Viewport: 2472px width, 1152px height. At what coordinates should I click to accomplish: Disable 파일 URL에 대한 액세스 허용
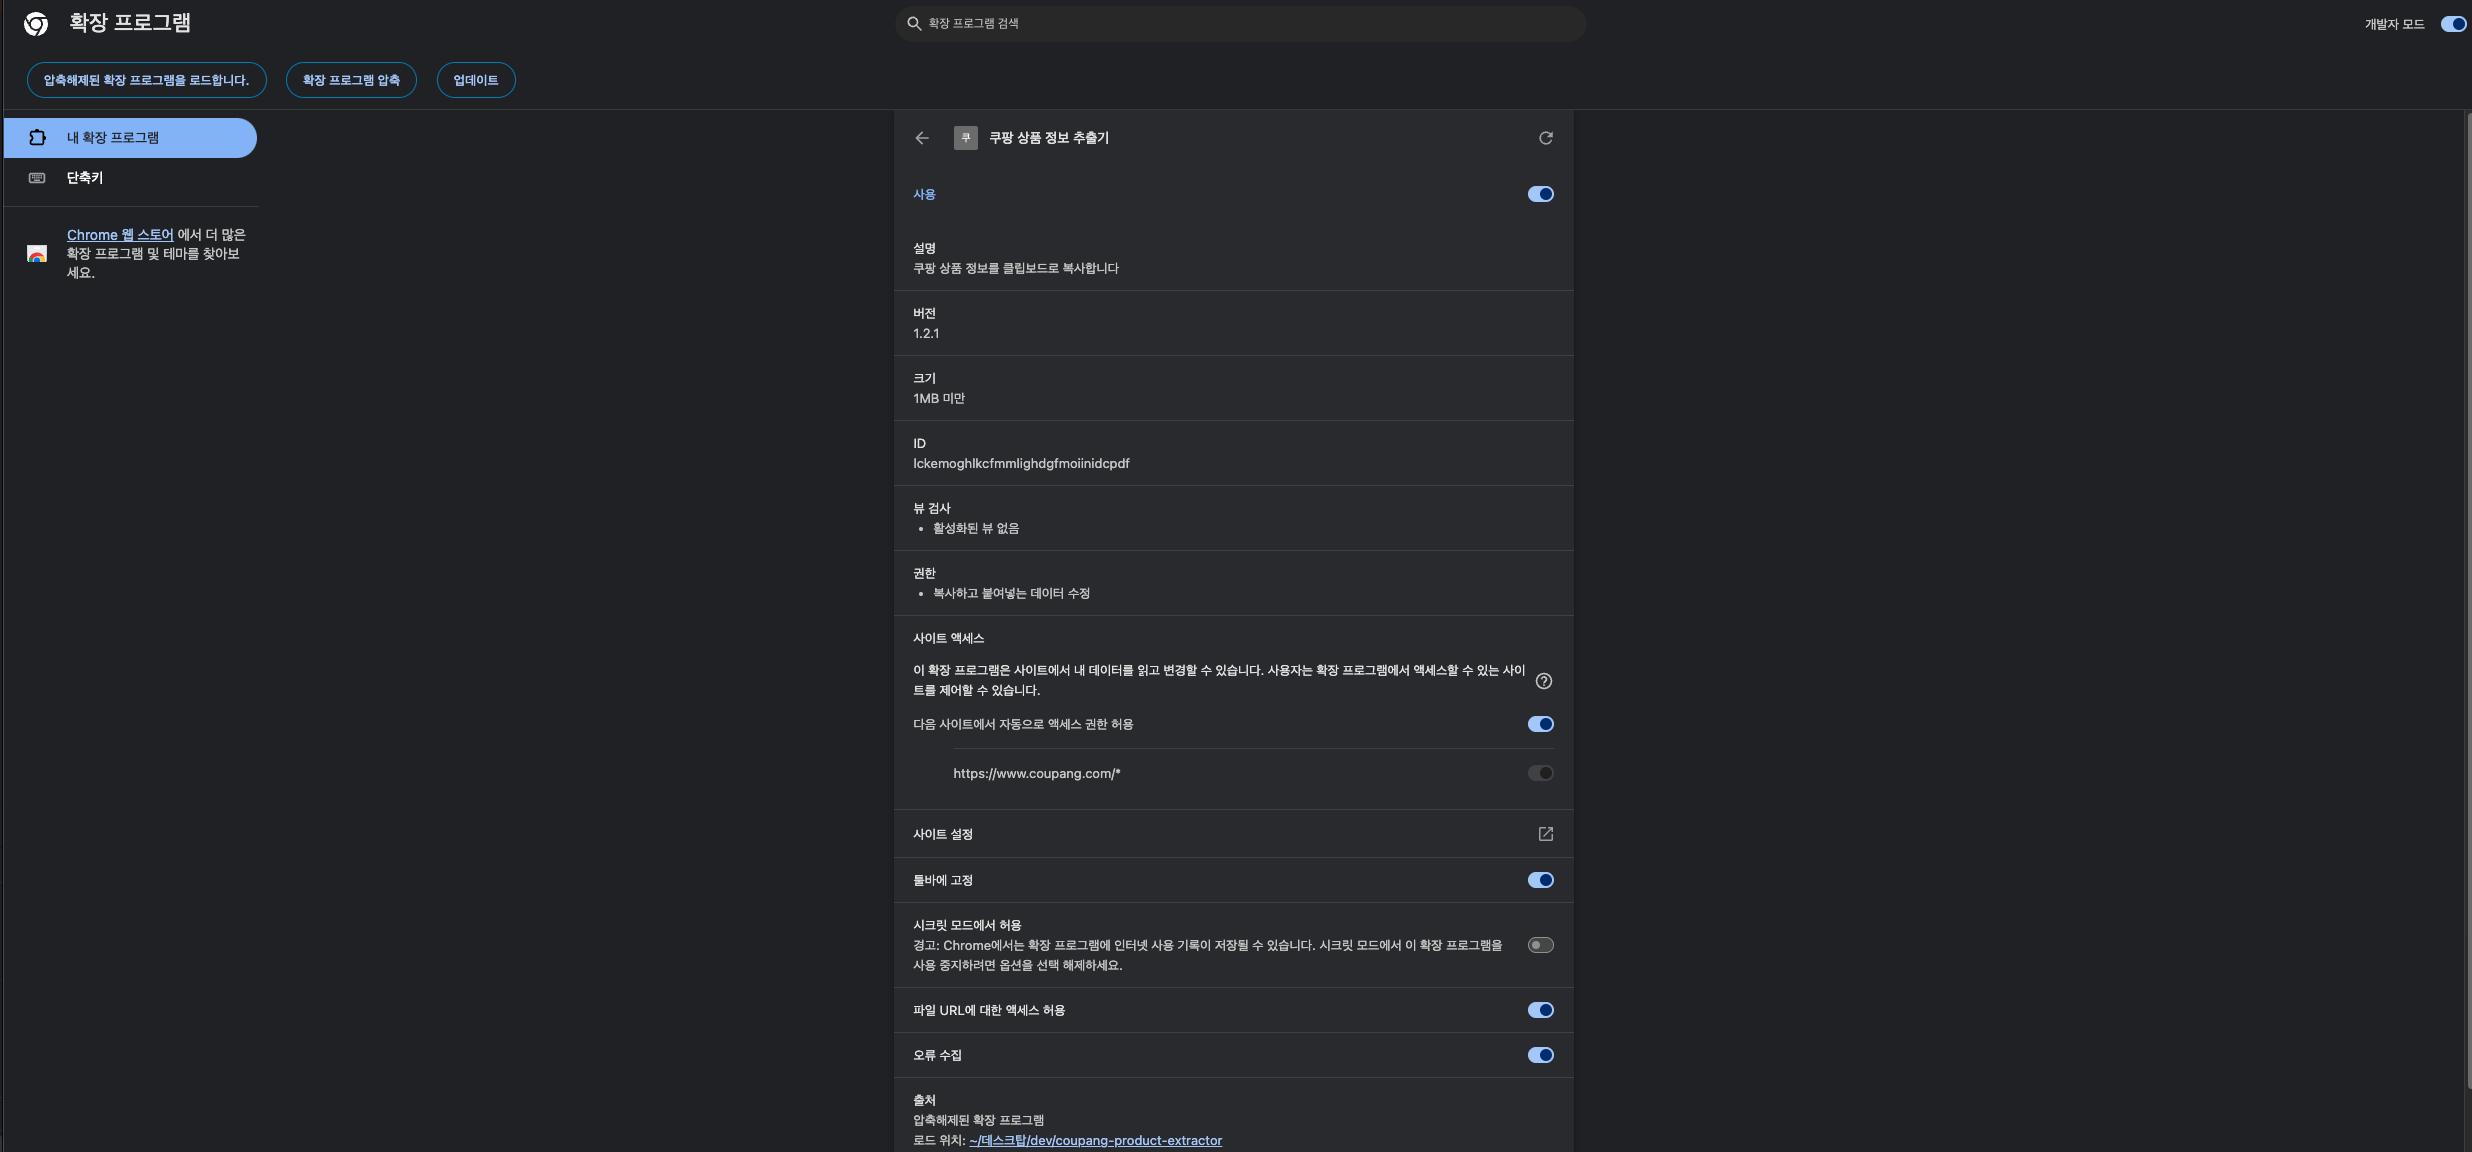[1539, 1009]
